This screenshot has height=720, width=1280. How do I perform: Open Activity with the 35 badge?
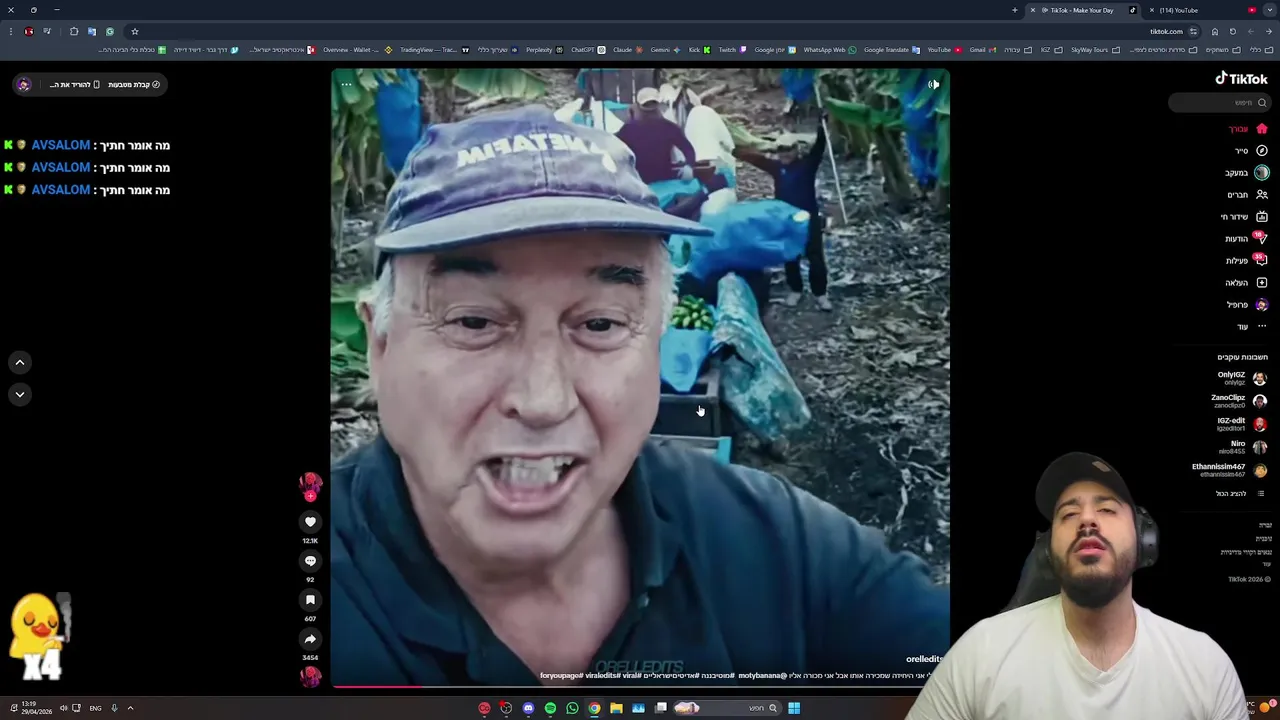coord(1247,261)
